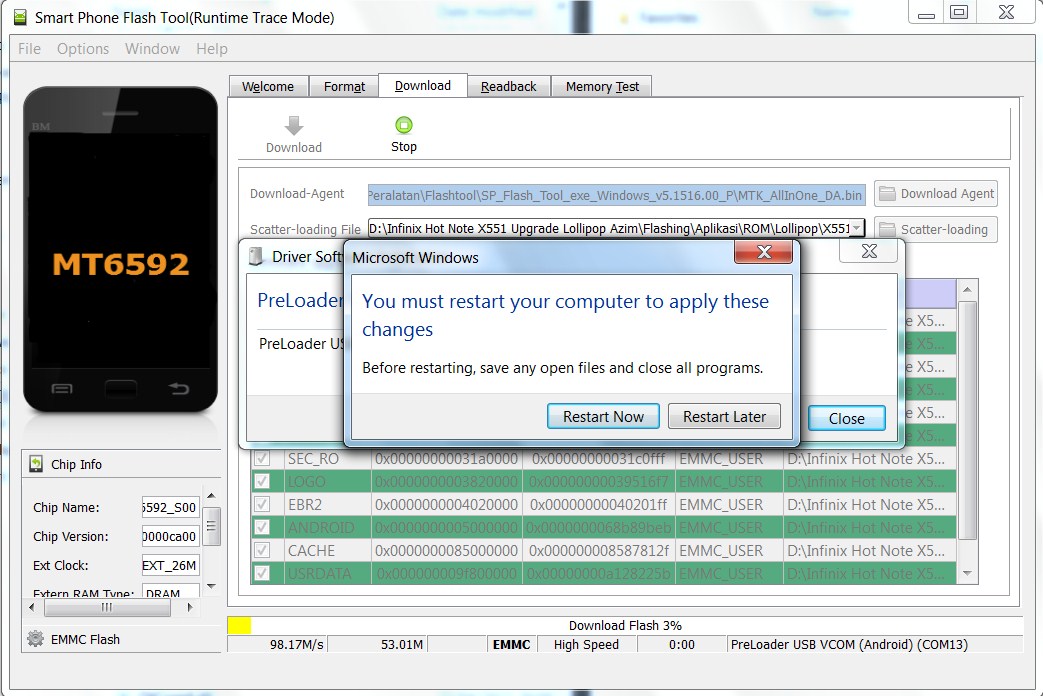Open the File menu

[x=29, y=49]
